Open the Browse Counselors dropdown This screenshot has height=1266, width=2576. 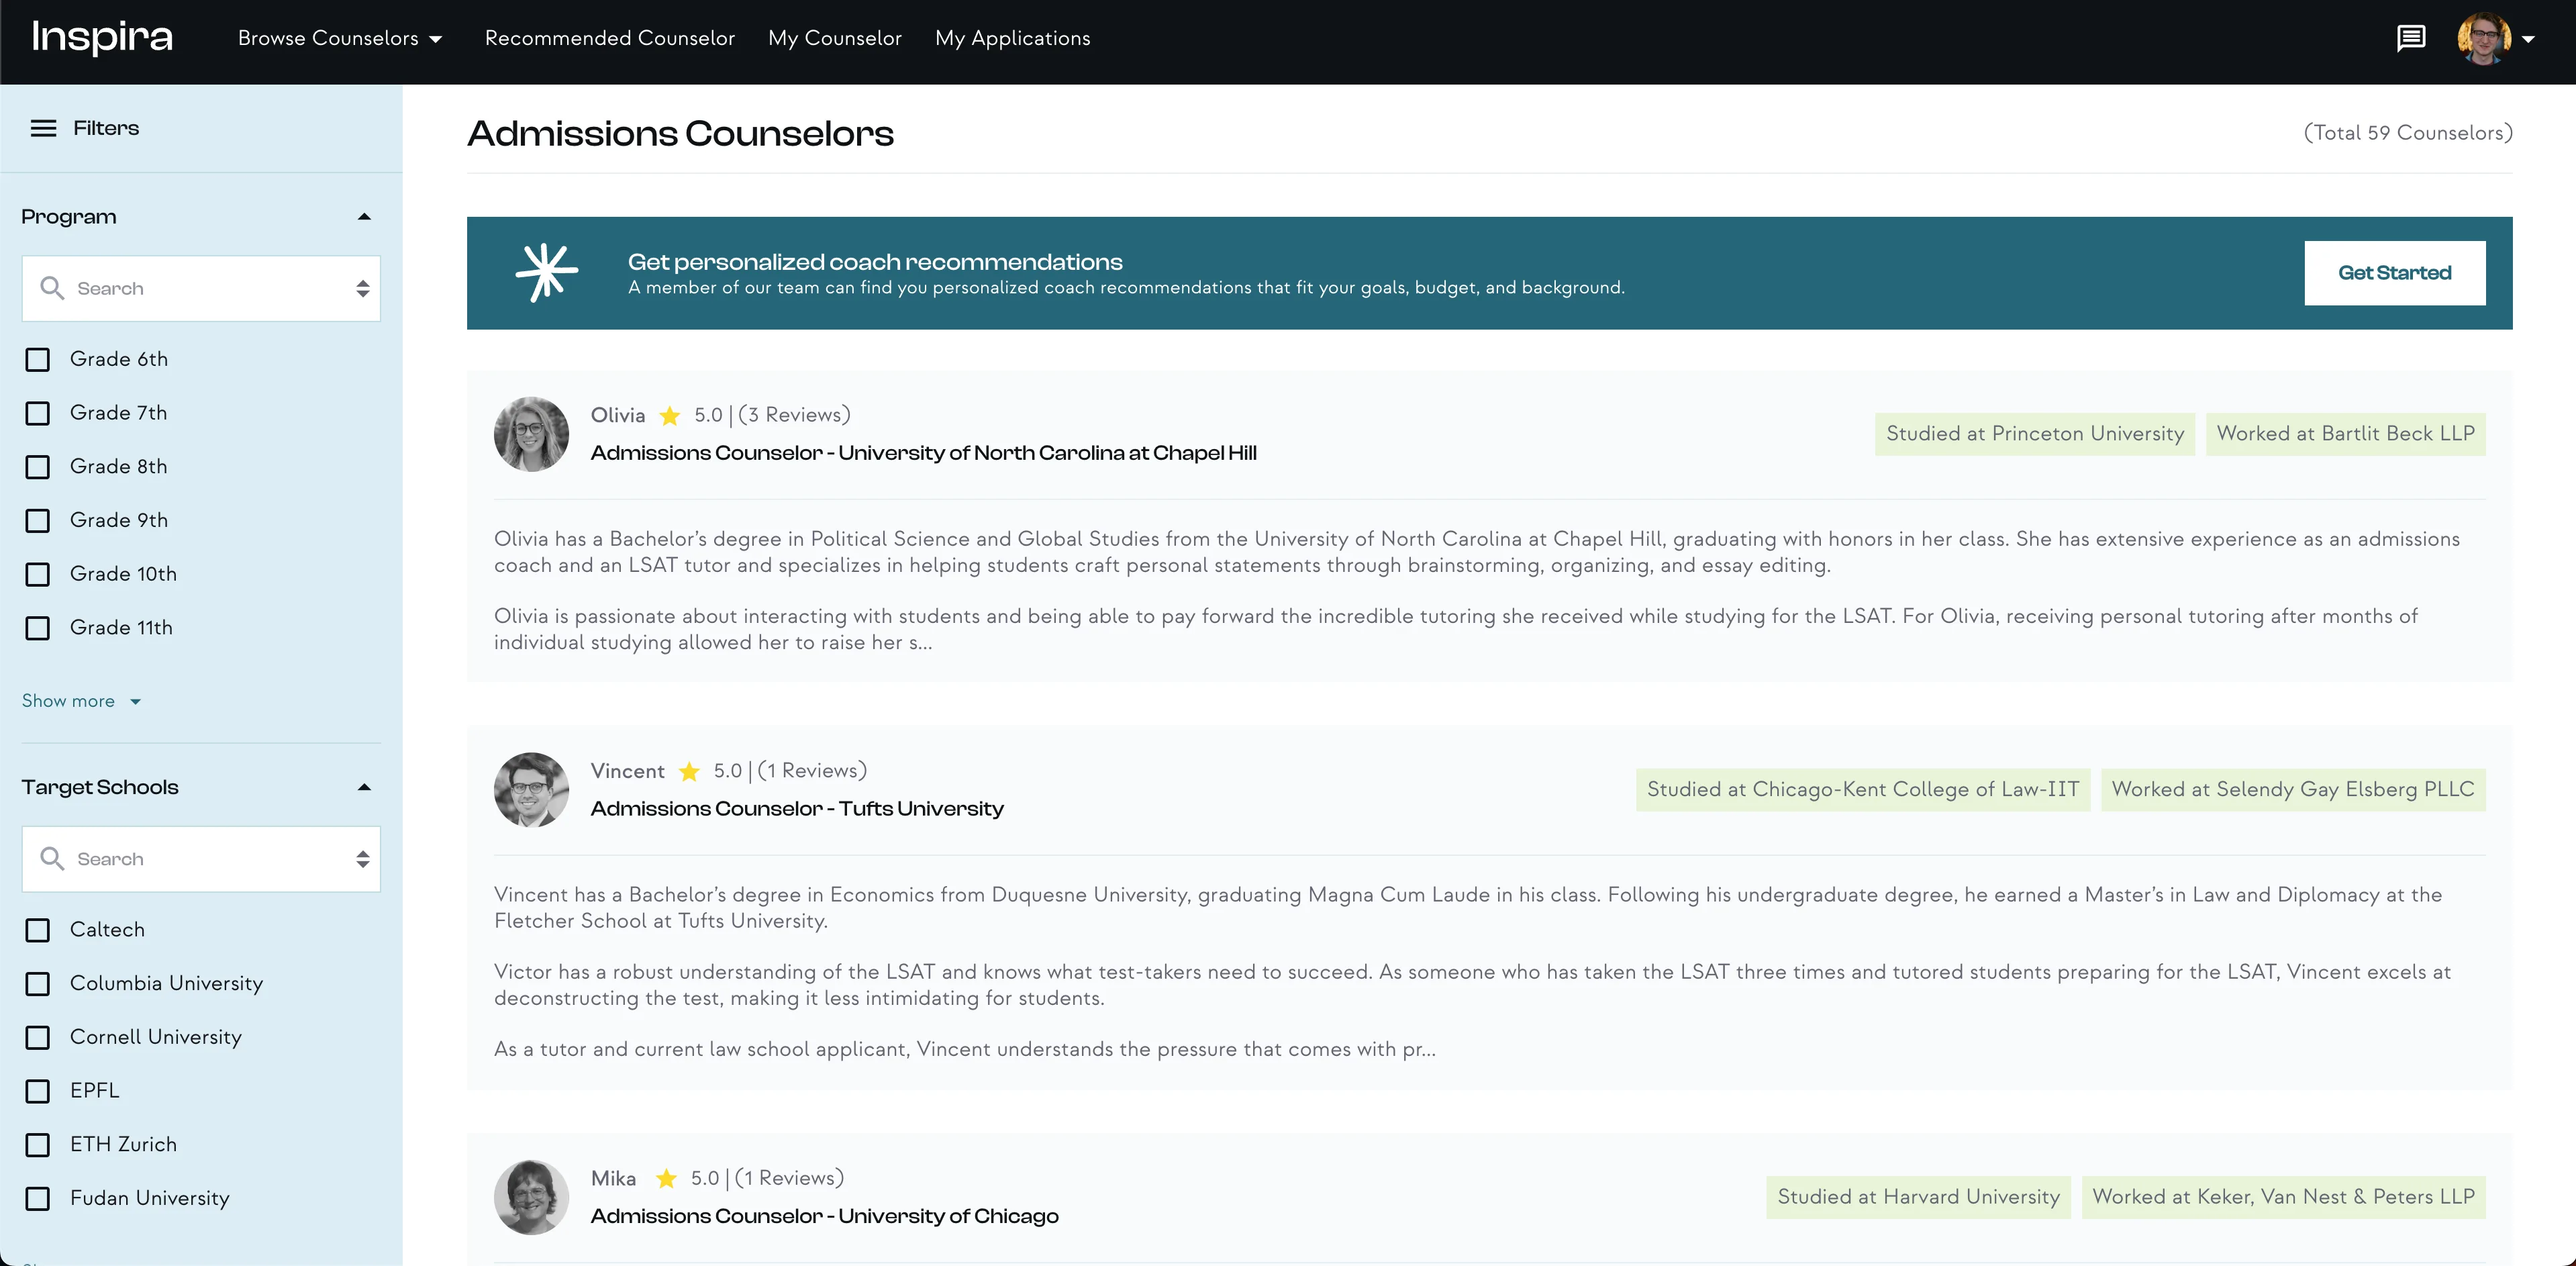click(340, 38)
